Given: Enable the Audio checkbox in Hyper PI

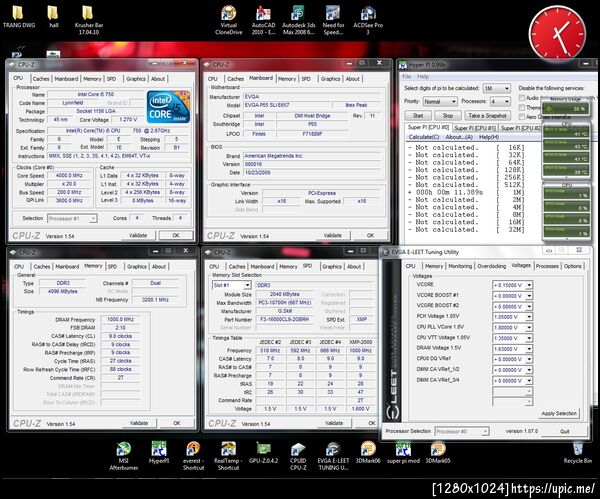Looking at the screenshot, I should pyautogui.click(x=522, y=98).
